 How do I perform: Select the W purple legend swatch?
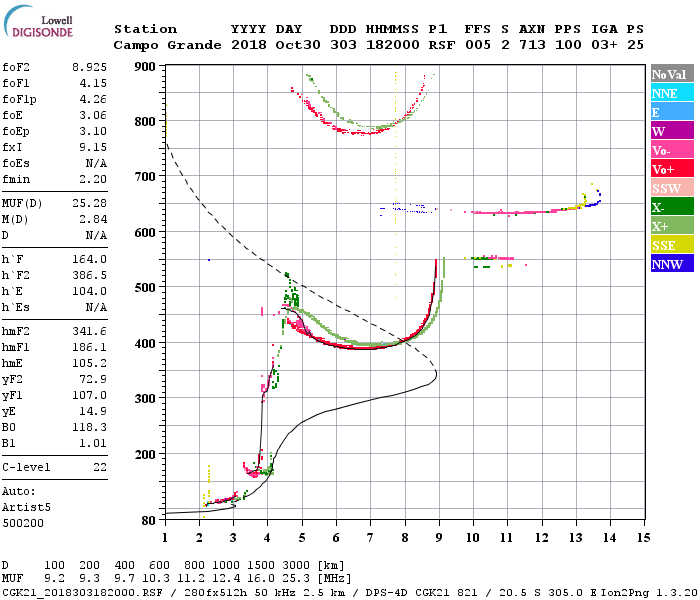click(x=672, y=131)
